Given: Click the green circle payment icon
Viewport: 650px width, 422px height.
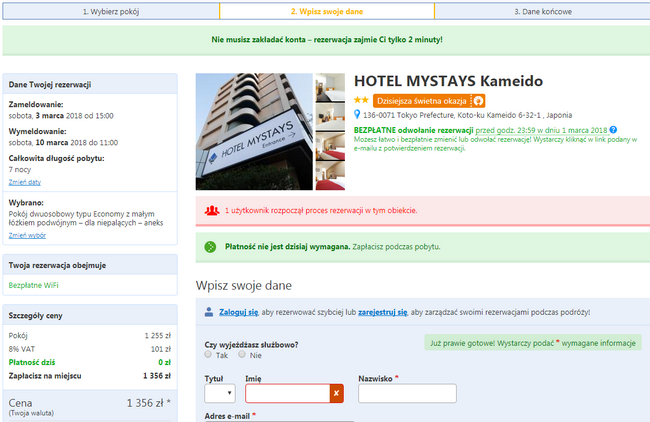Looking at the screenshot, I should pos(210,247).
